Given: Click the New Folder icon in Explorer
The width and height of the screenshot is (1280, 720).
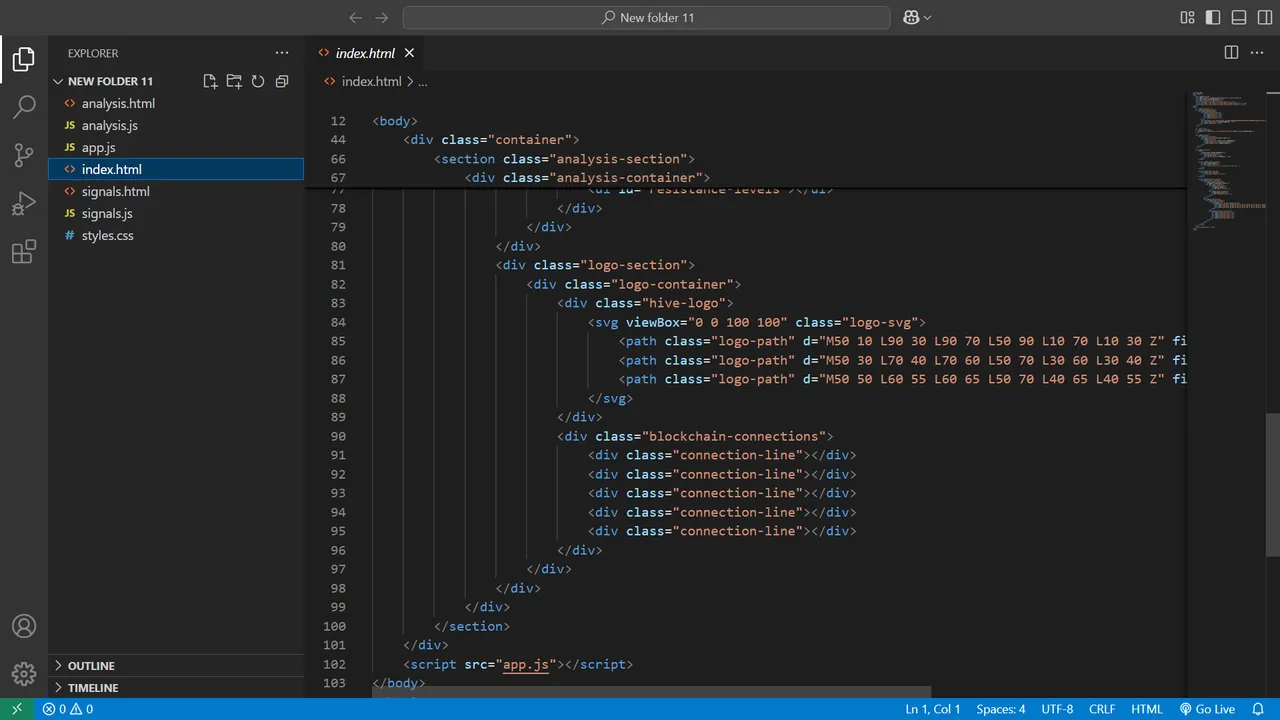Looking at the screenshot, I should (x=234, y=81).
